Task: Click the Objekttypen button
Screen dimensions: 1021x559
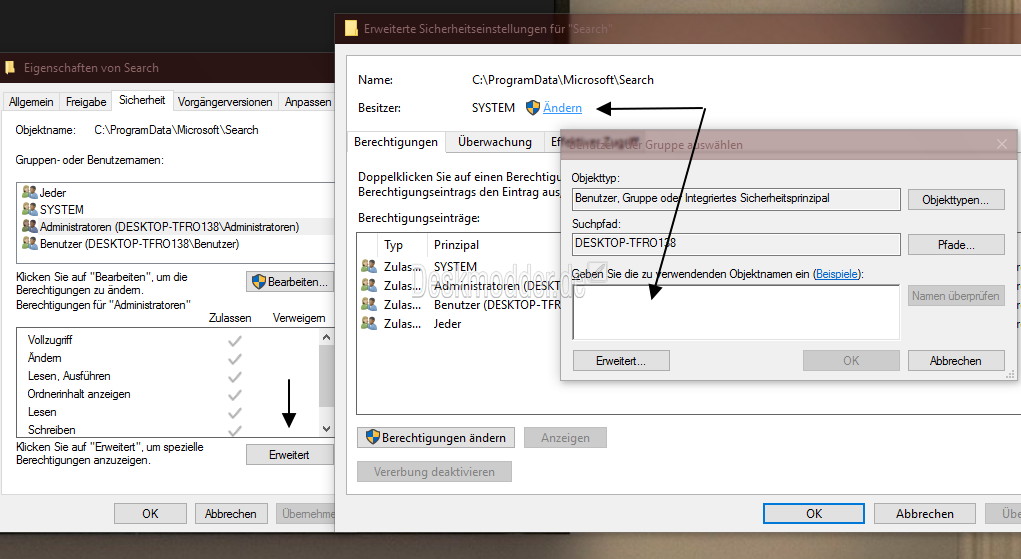Action: 955,200
